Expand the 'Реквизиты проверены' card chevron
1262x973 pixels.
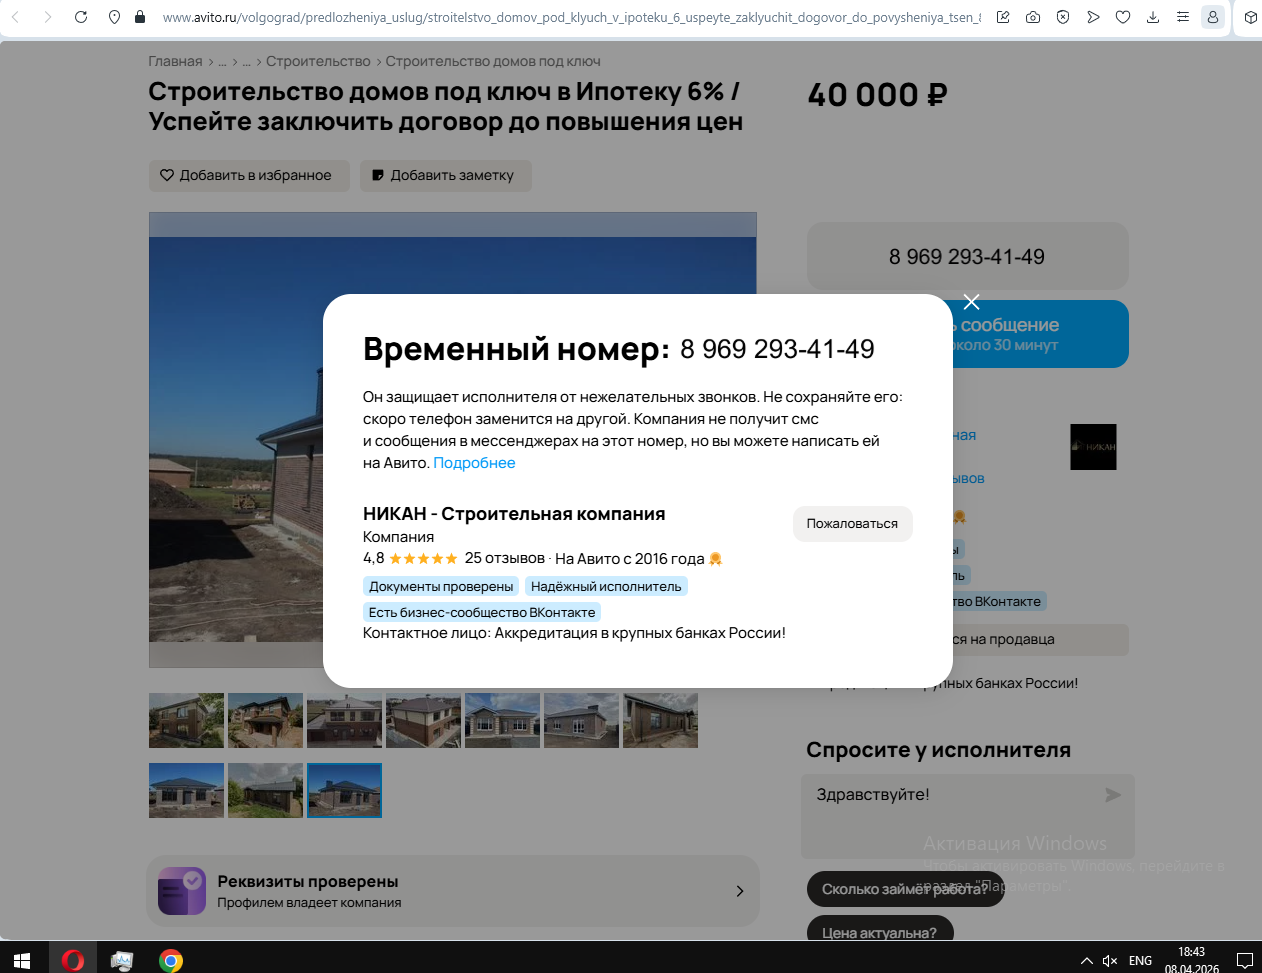tap(739, 891)
